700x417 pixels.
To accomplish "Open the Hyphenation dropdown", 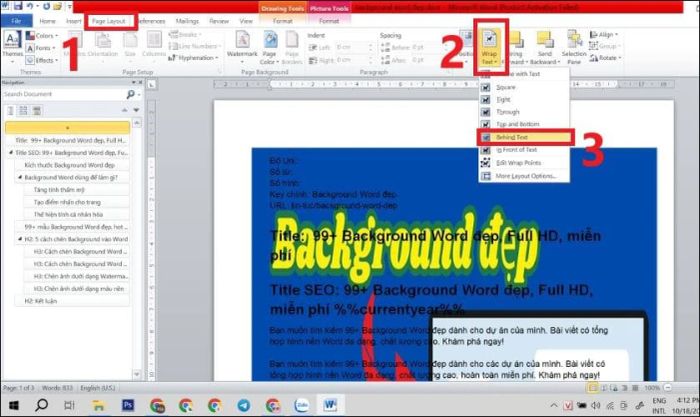I will click(x=194, y=58).
